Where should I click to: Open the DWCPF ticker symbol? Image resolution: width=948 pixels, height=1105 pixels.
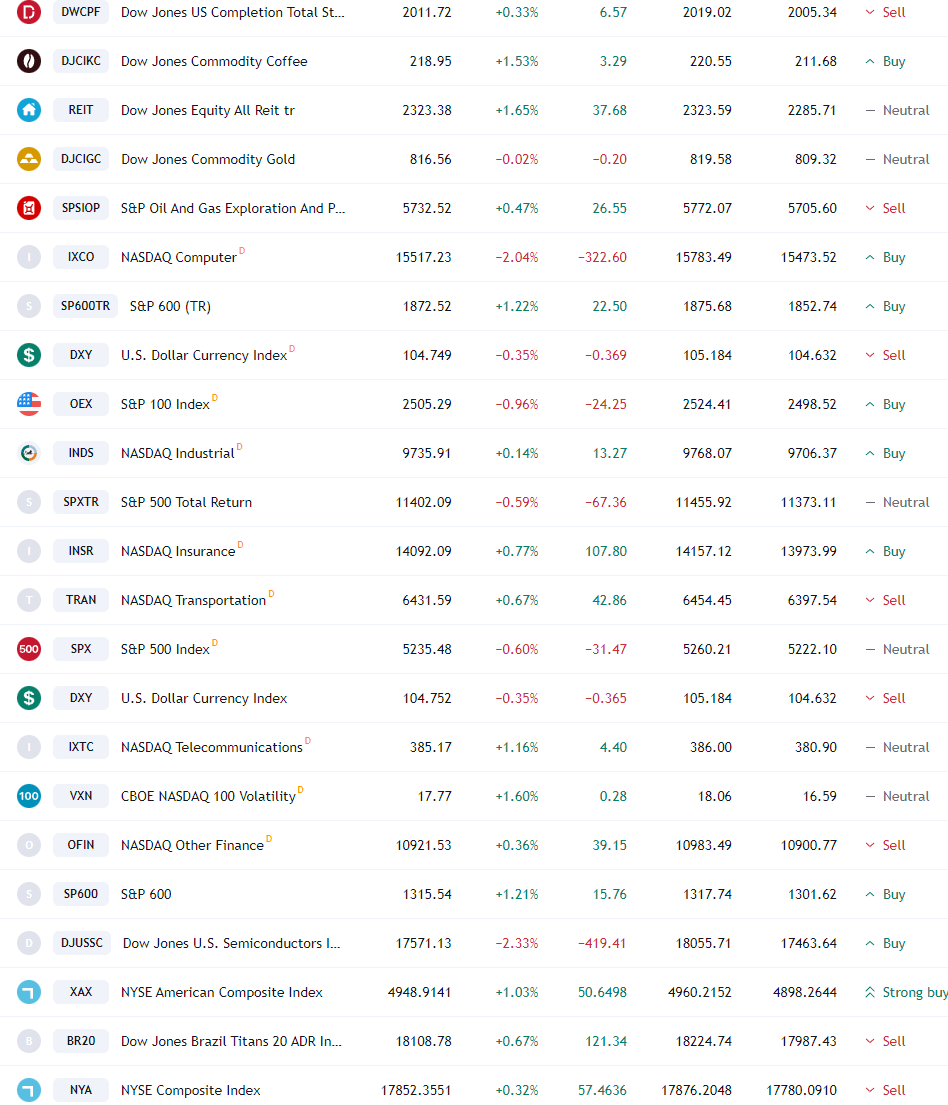pos(81,12)
